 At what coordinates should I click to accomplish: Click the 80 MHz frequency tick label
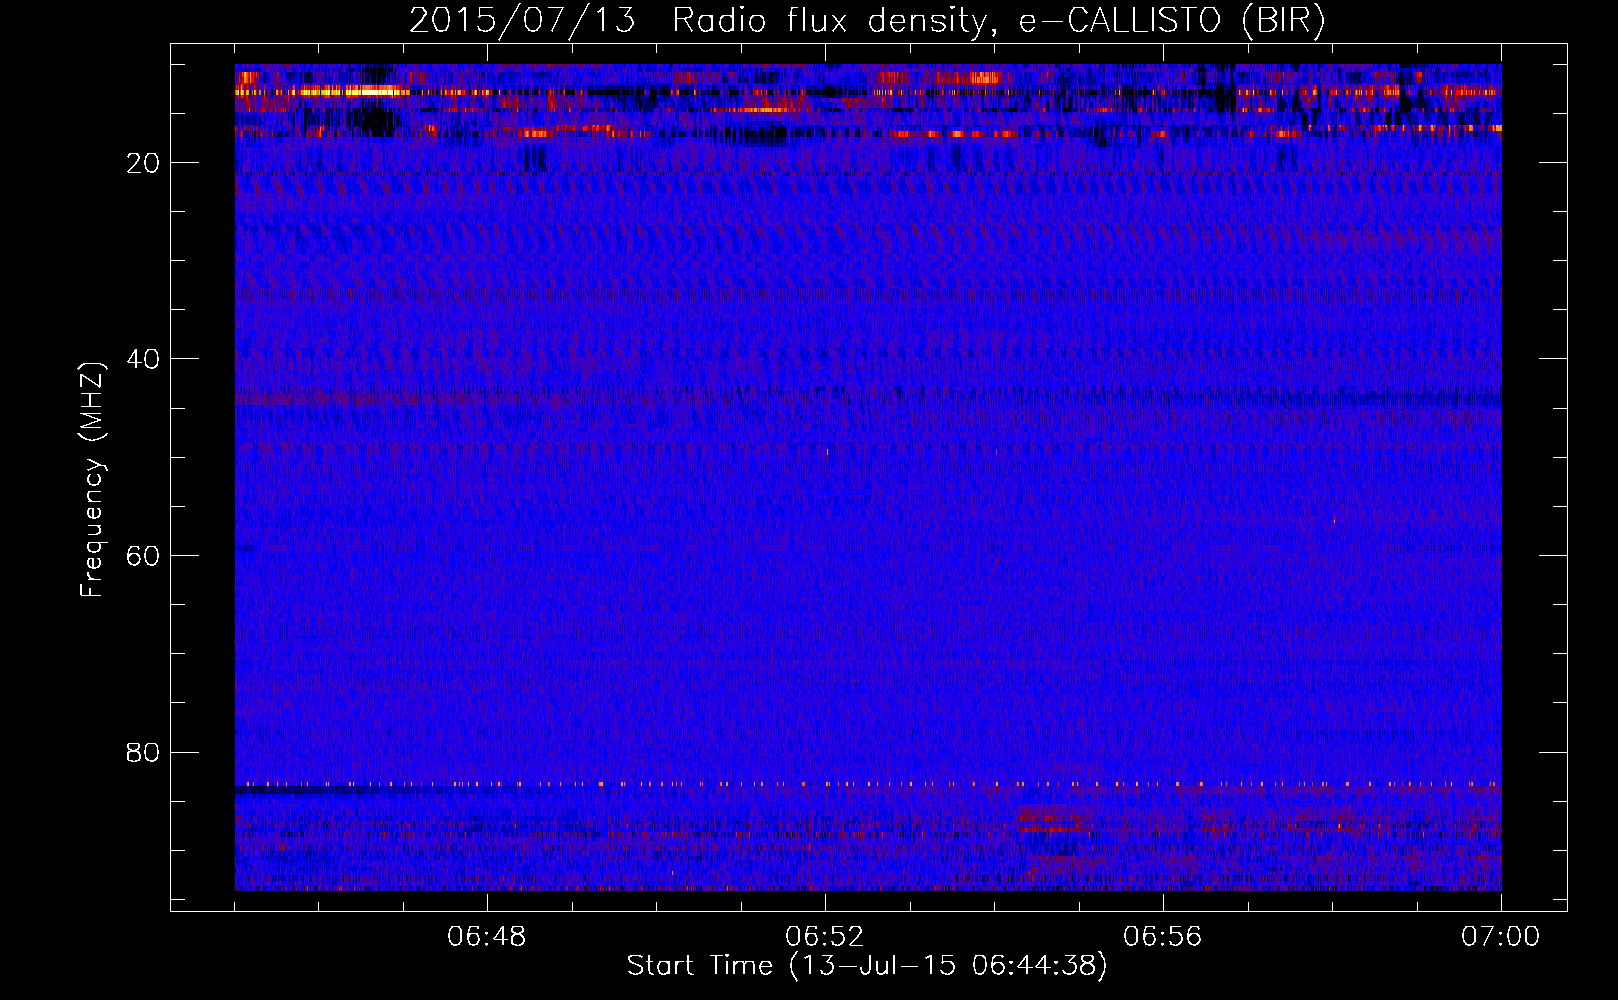144,752
